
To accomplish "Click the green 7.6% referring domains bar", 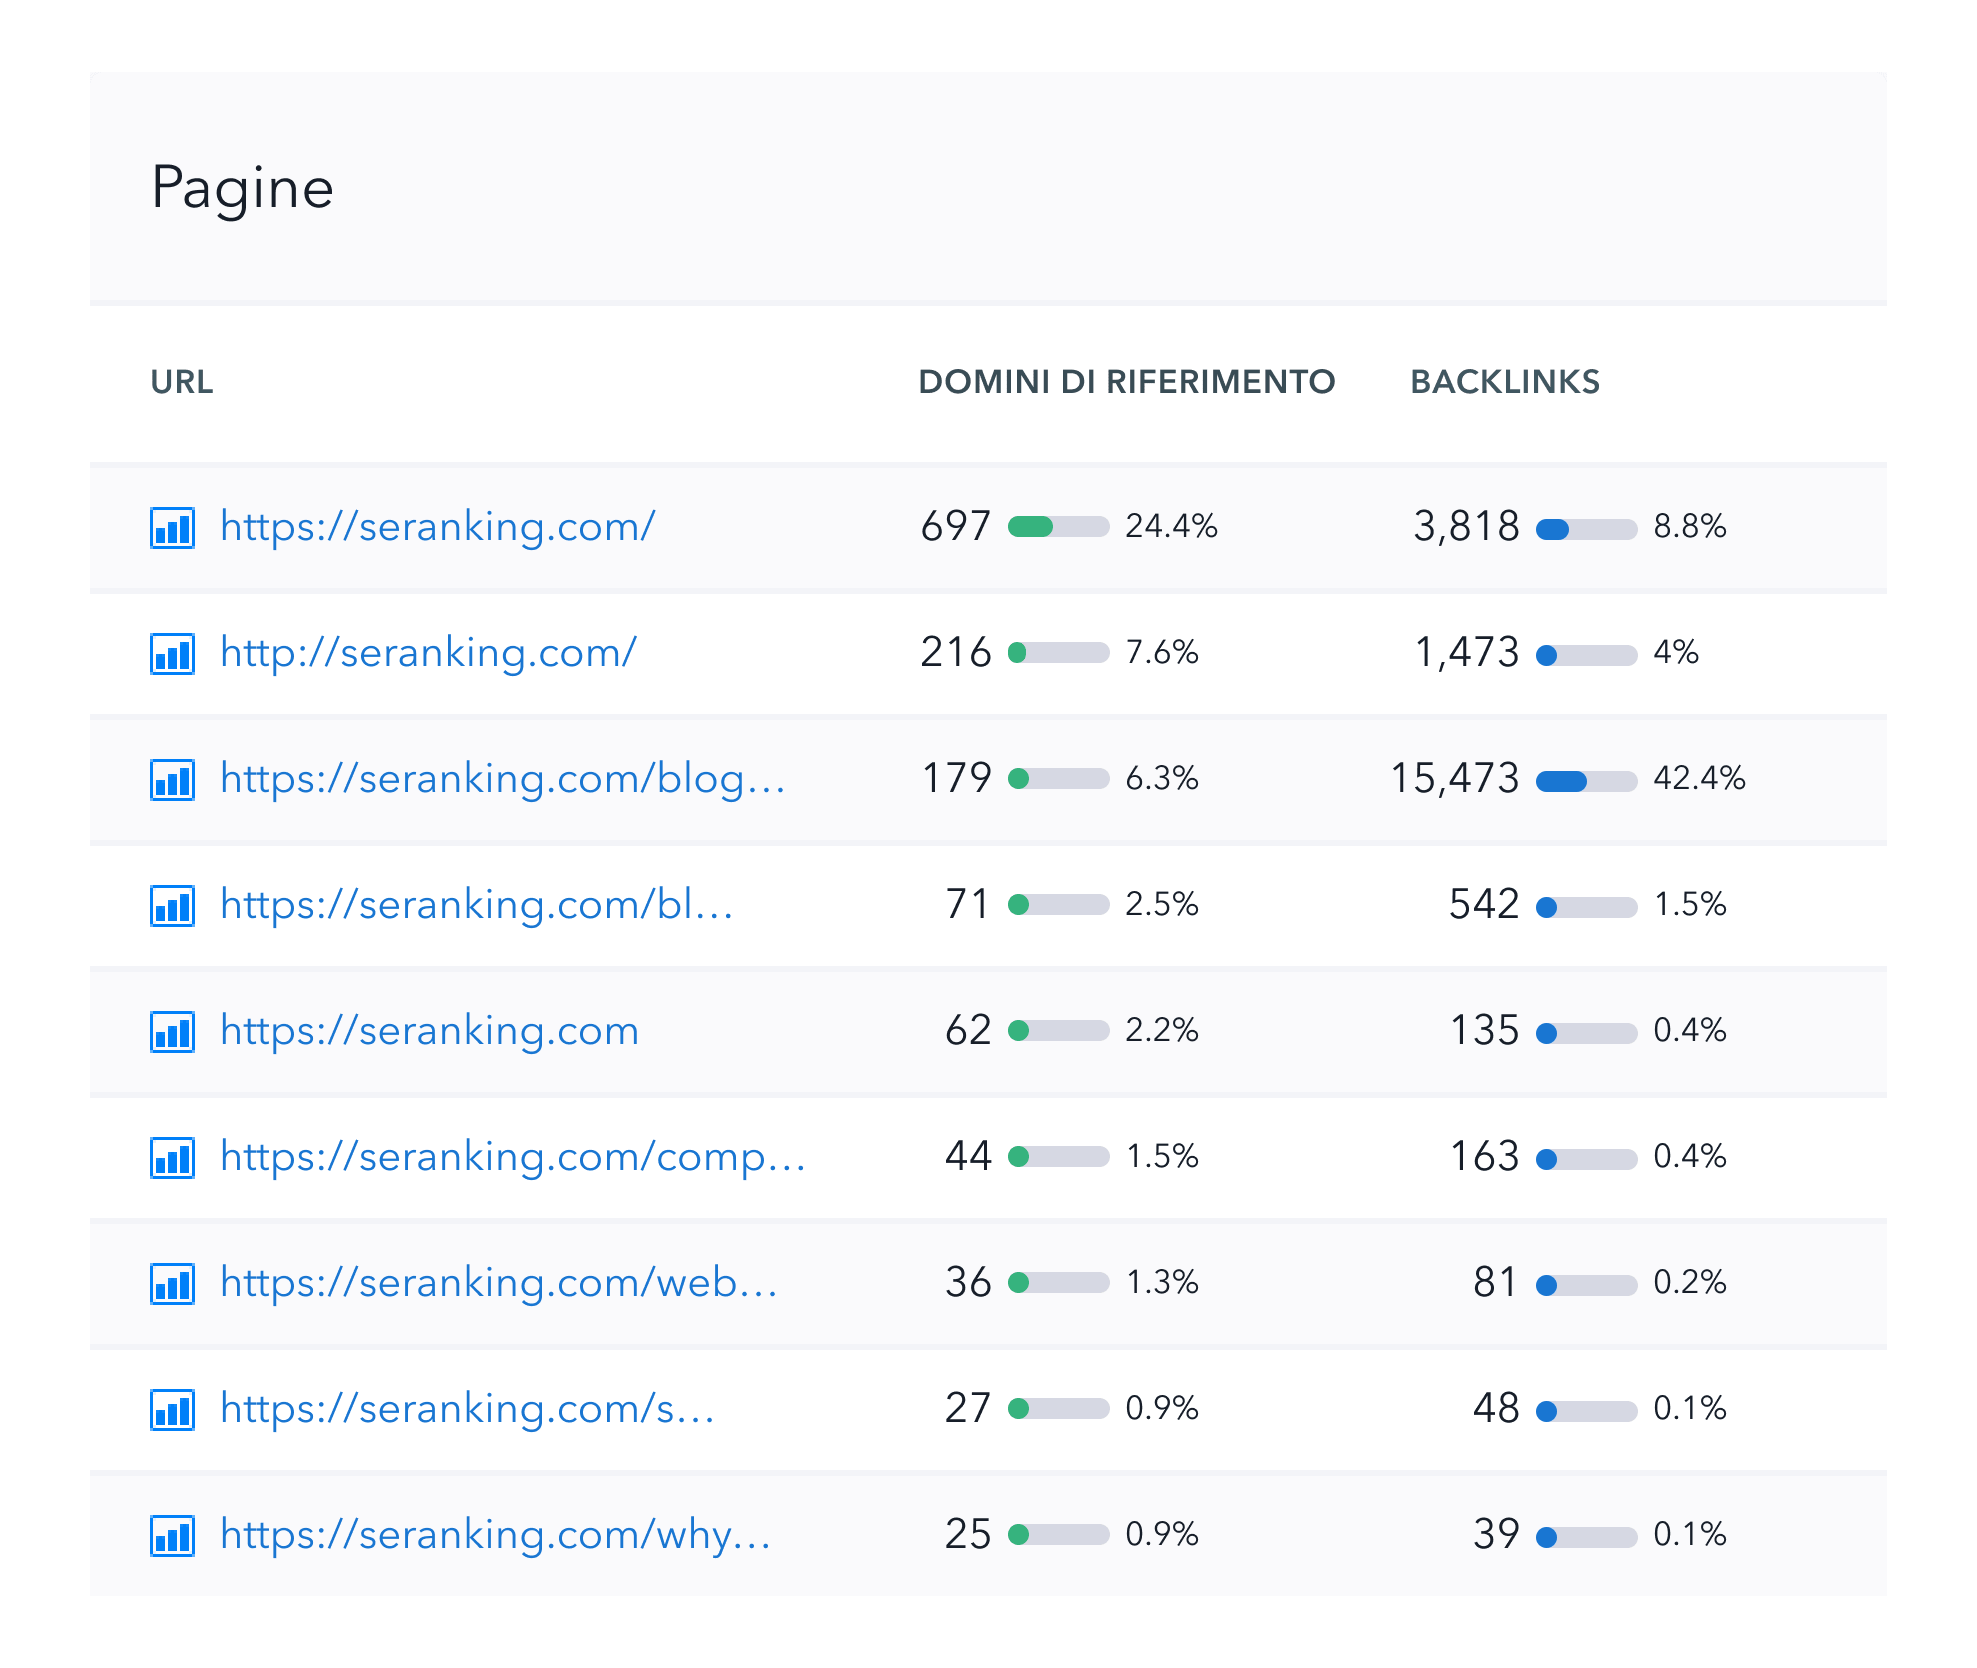I will coord(1058,653).
